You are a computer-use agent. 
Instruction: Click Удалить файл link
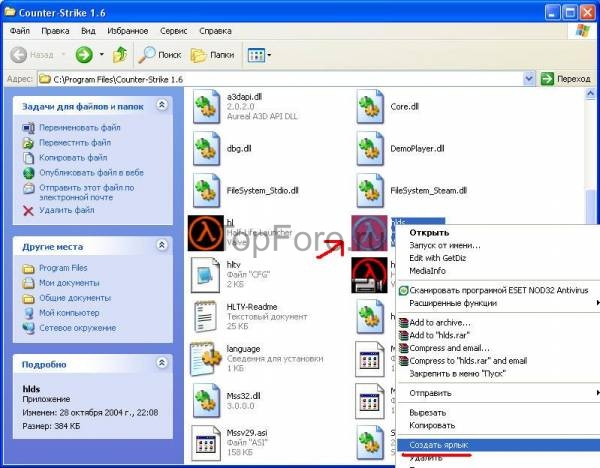(x=67, y=210)
